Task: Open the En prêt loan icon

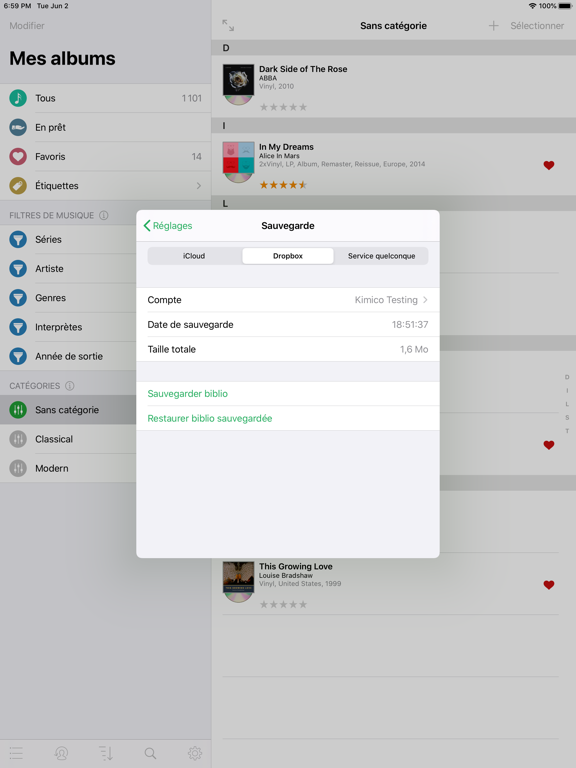Action: (18, 127)
